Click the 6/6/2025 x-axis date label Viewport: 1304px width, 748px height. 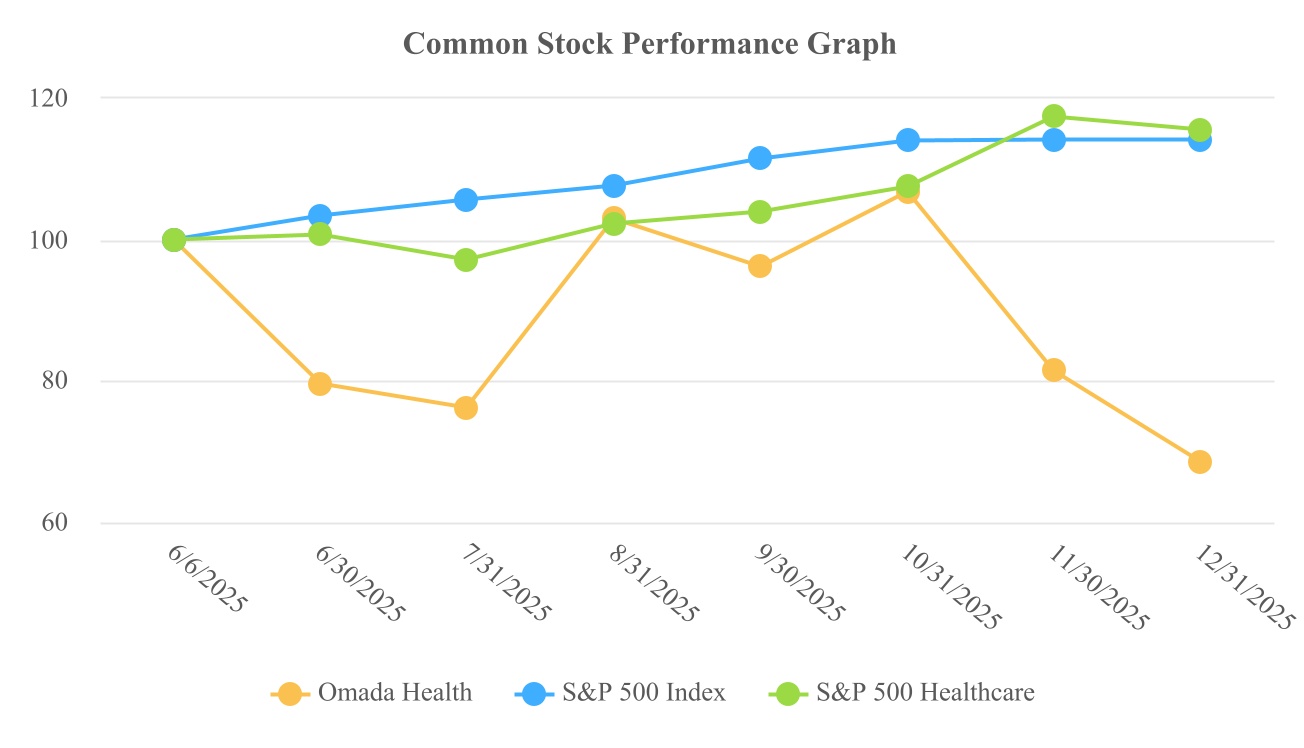click(203, 580)
